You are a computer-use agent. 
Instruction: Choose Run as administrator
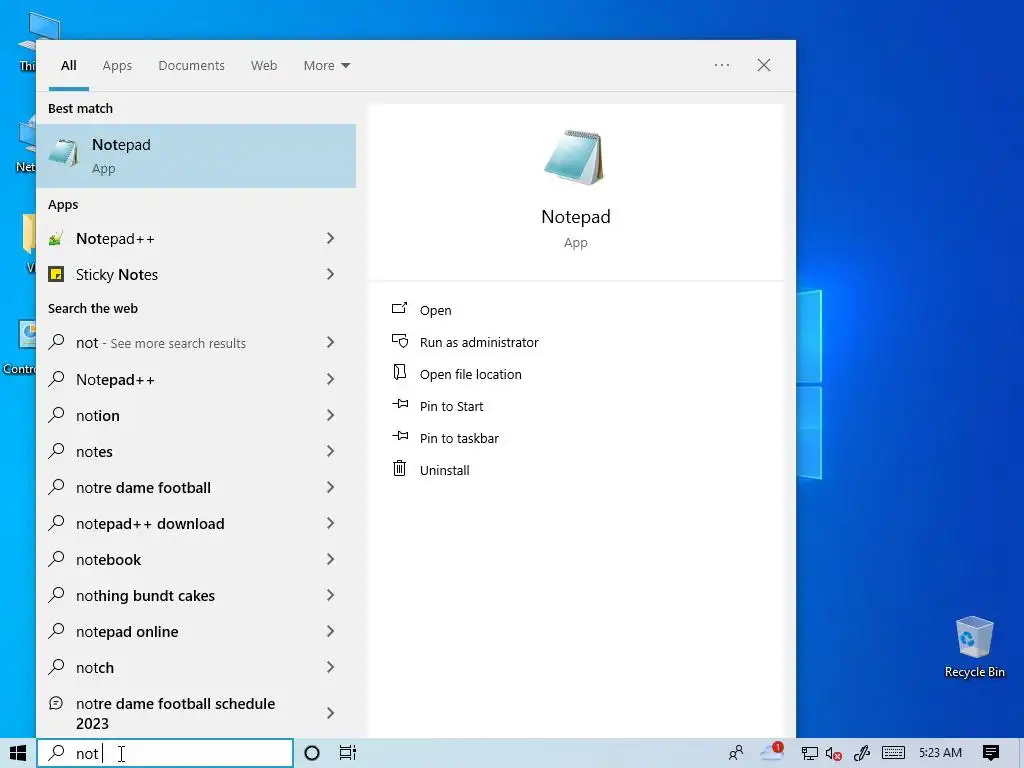click(479, 342)
